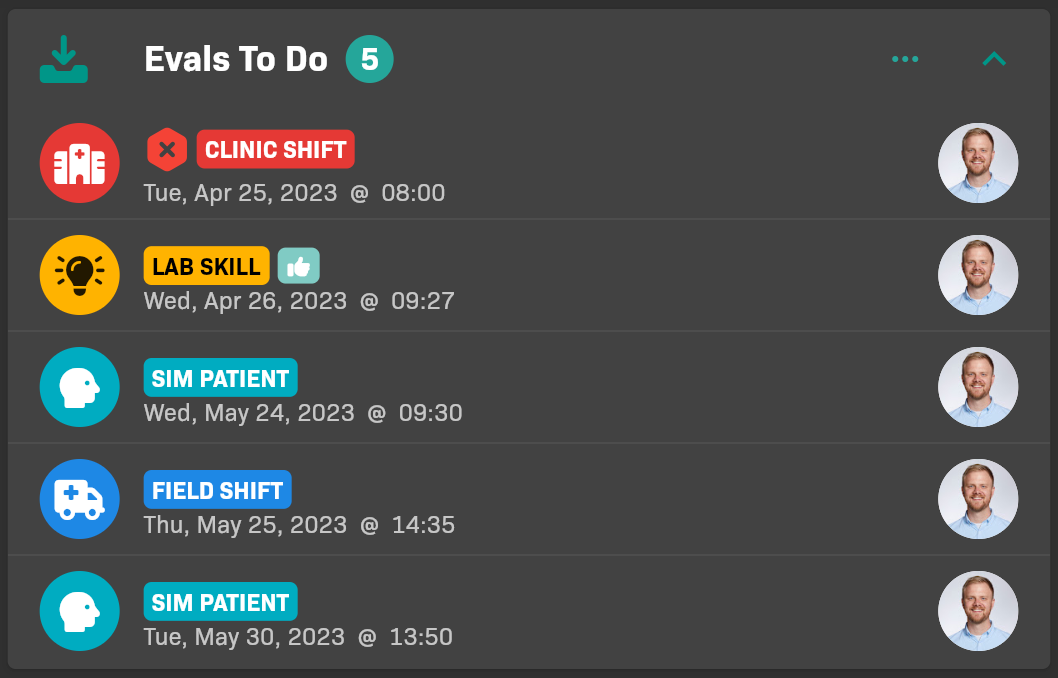Click the Evals To Do heading
The width and height of the screenshot is (1058, 678).
click(x=236, y=60)
